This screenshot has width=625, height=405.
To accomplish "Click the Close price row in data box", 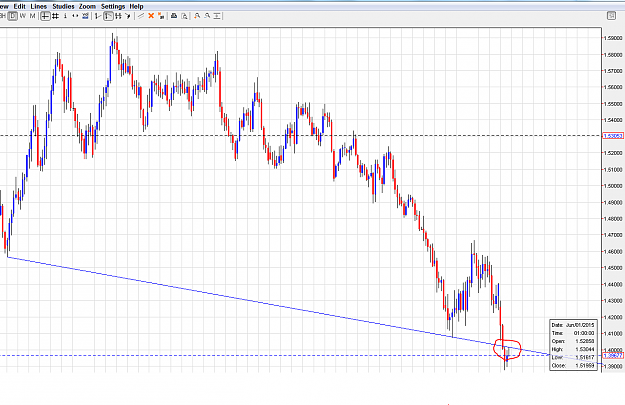I will pyautogui.click(x=573, y=365).
